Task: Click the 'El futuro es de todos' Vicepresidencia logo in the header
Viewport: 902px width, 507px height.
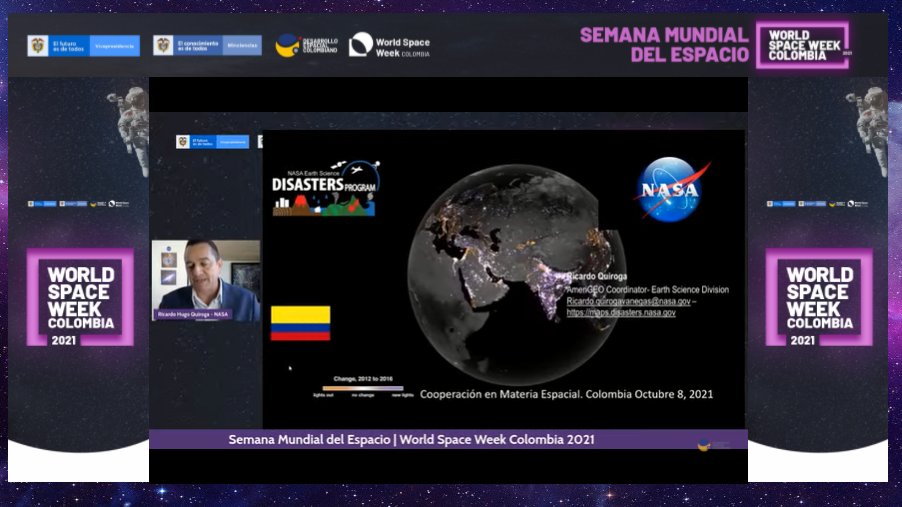Action: pos(83,45)
